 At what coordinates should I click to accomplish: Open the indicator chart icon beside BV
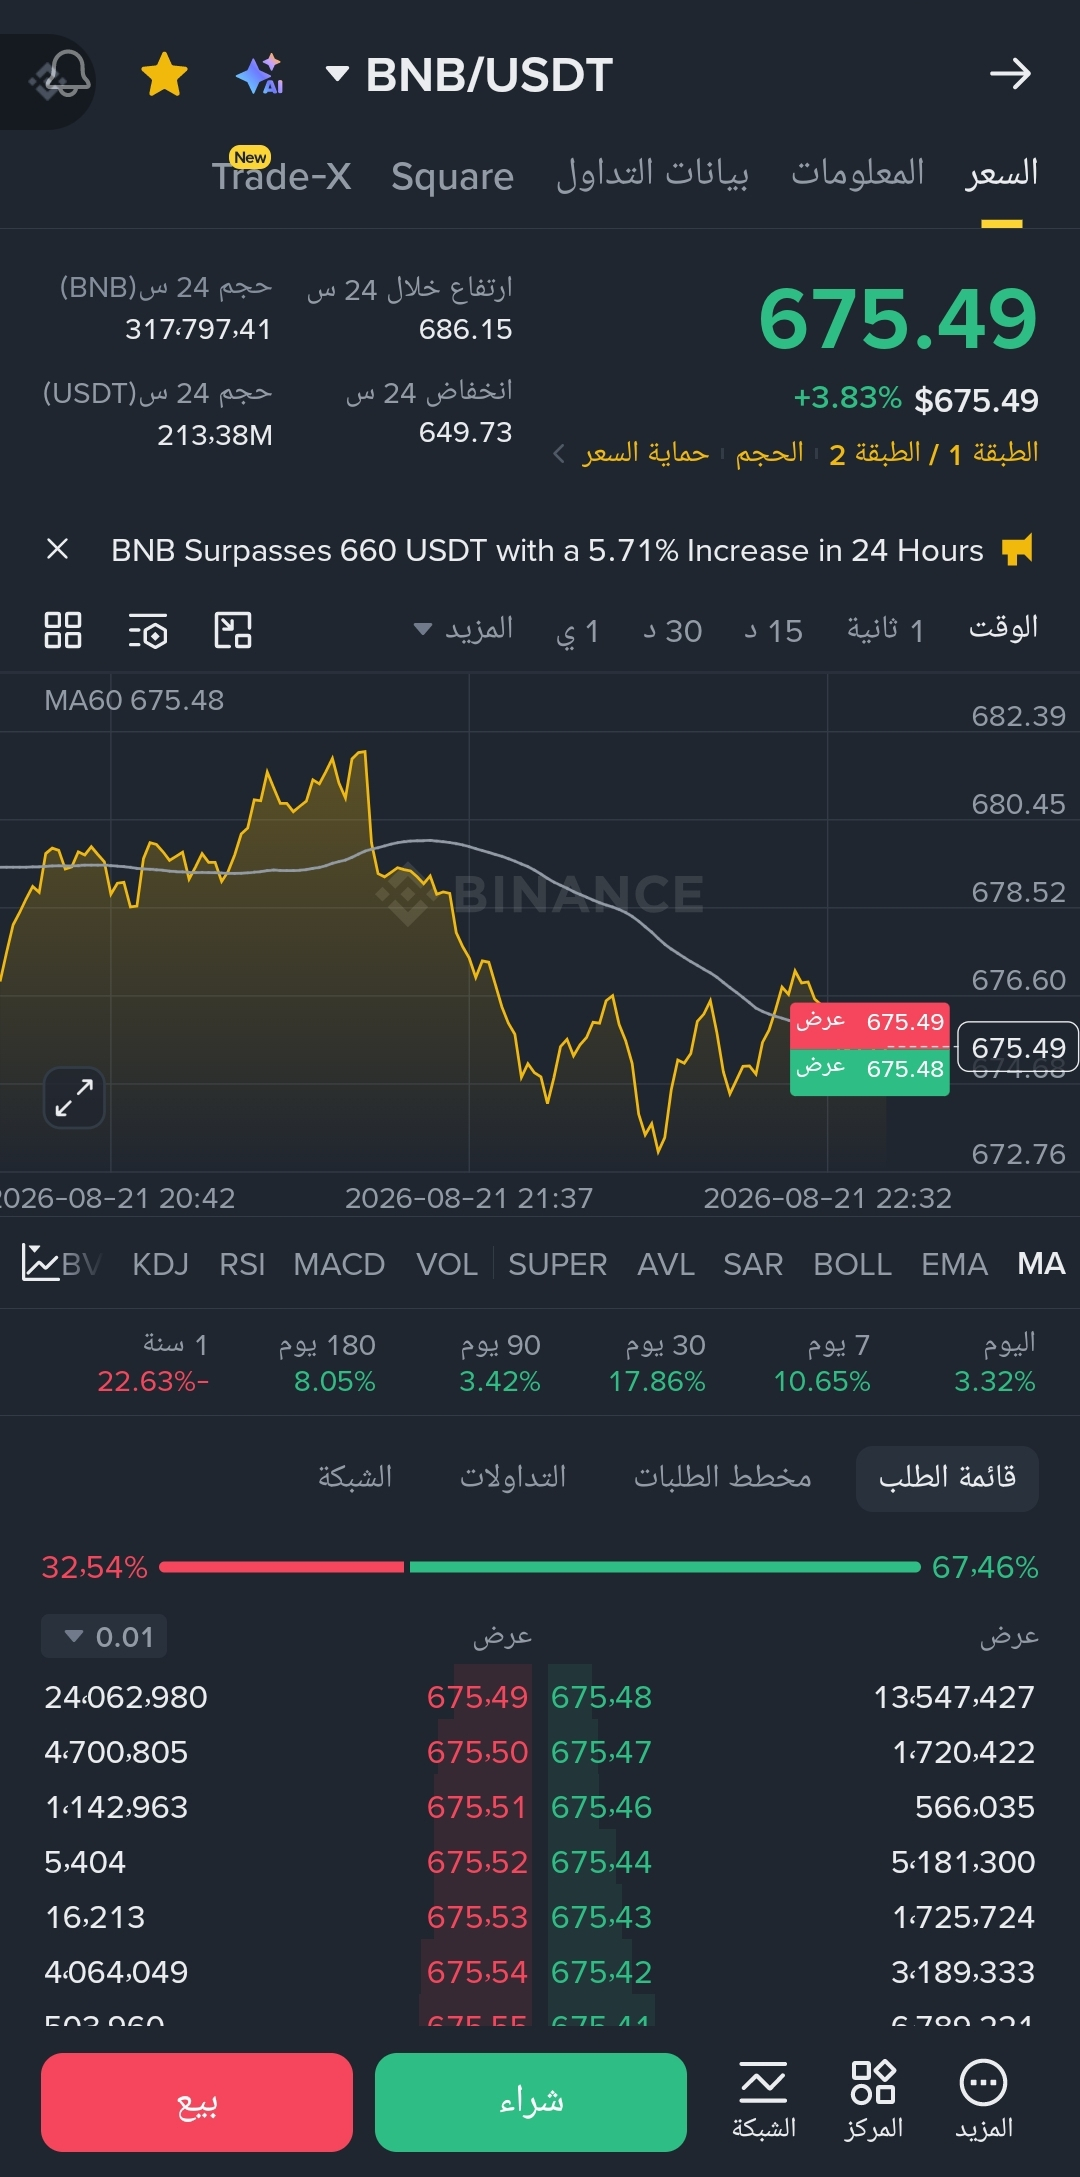pos(40,1263)
